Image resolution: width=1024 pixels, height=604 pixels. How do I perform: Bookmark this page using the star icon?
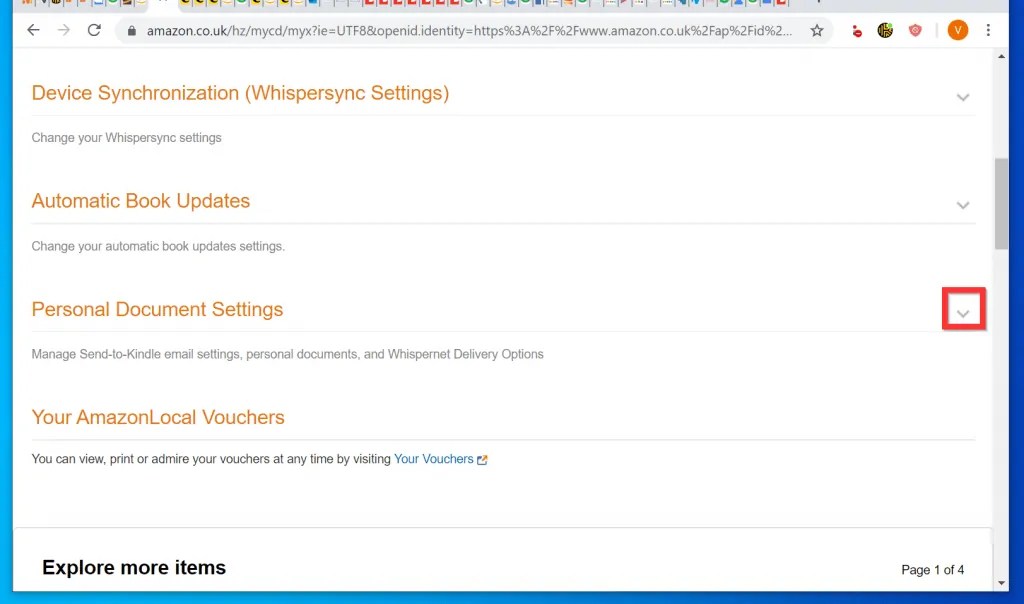coord(817,30)
